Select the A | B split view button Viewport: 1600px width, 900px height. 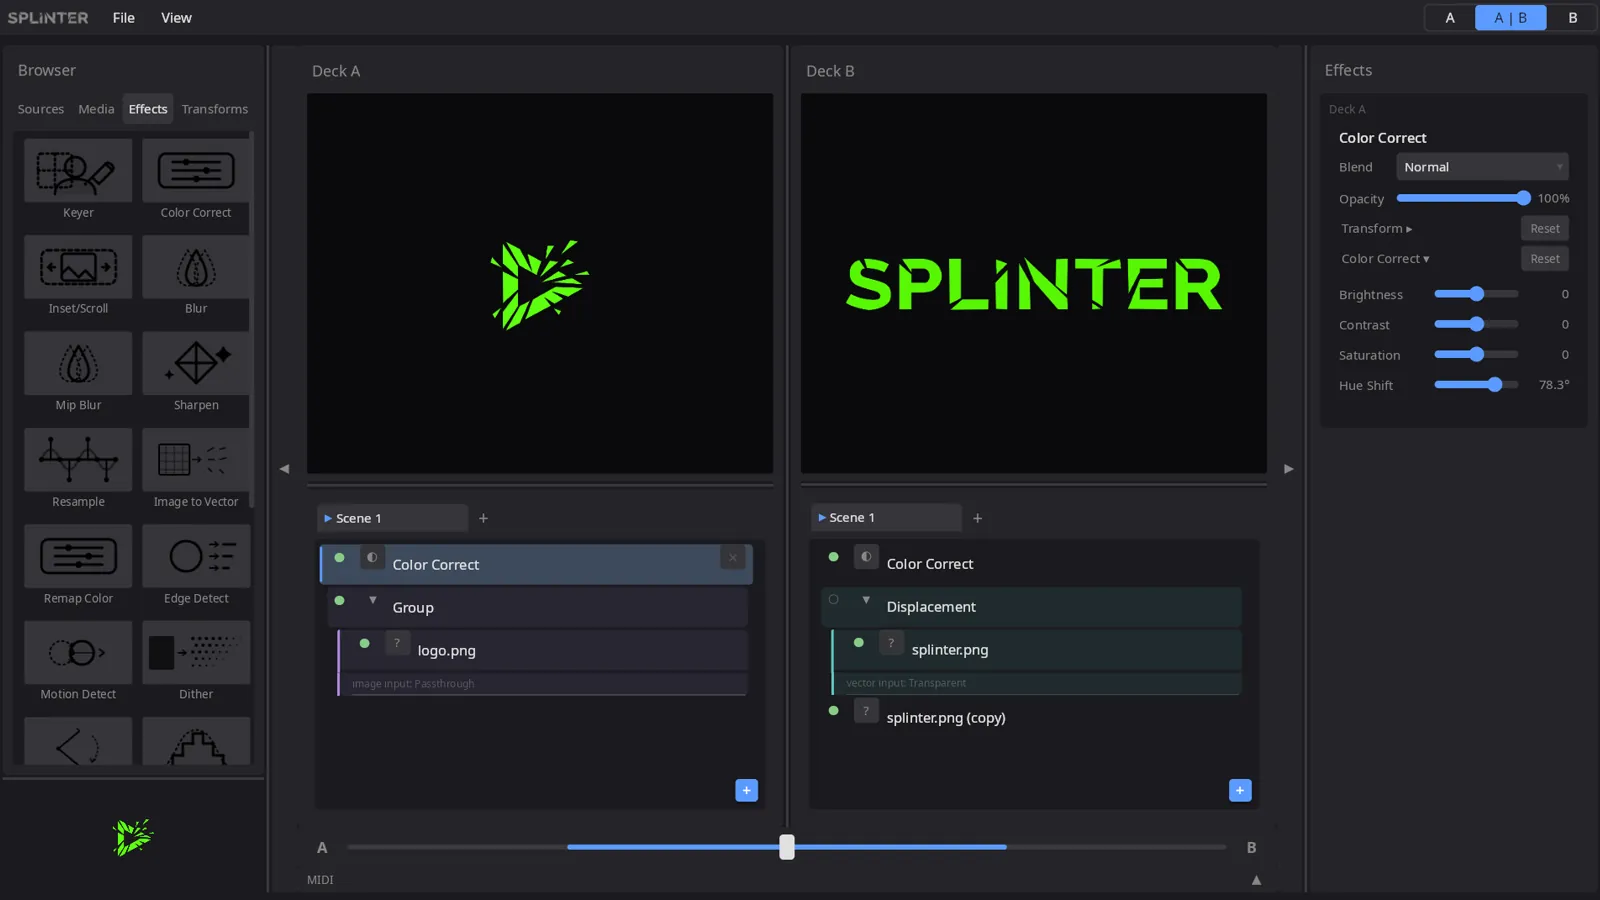[1511, 18]
